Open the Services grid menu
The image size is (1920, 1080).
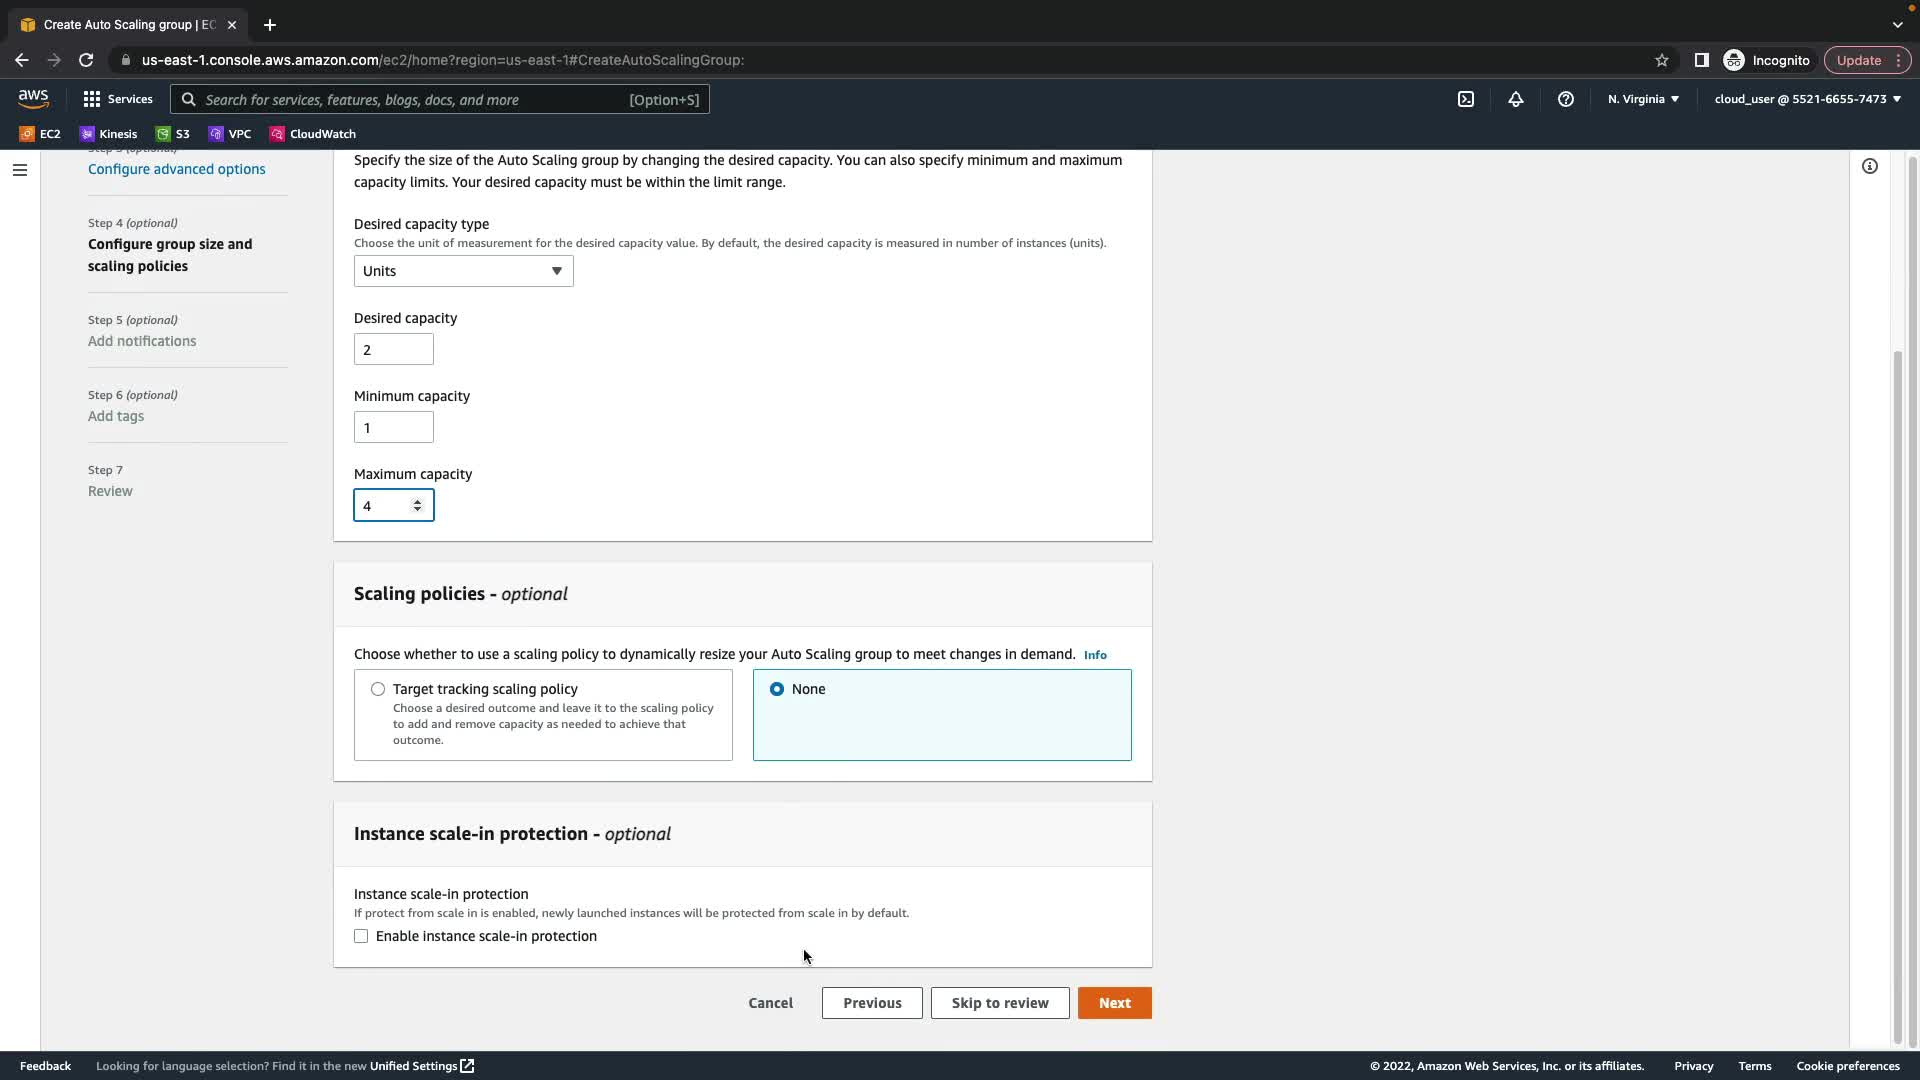[118, 99]
